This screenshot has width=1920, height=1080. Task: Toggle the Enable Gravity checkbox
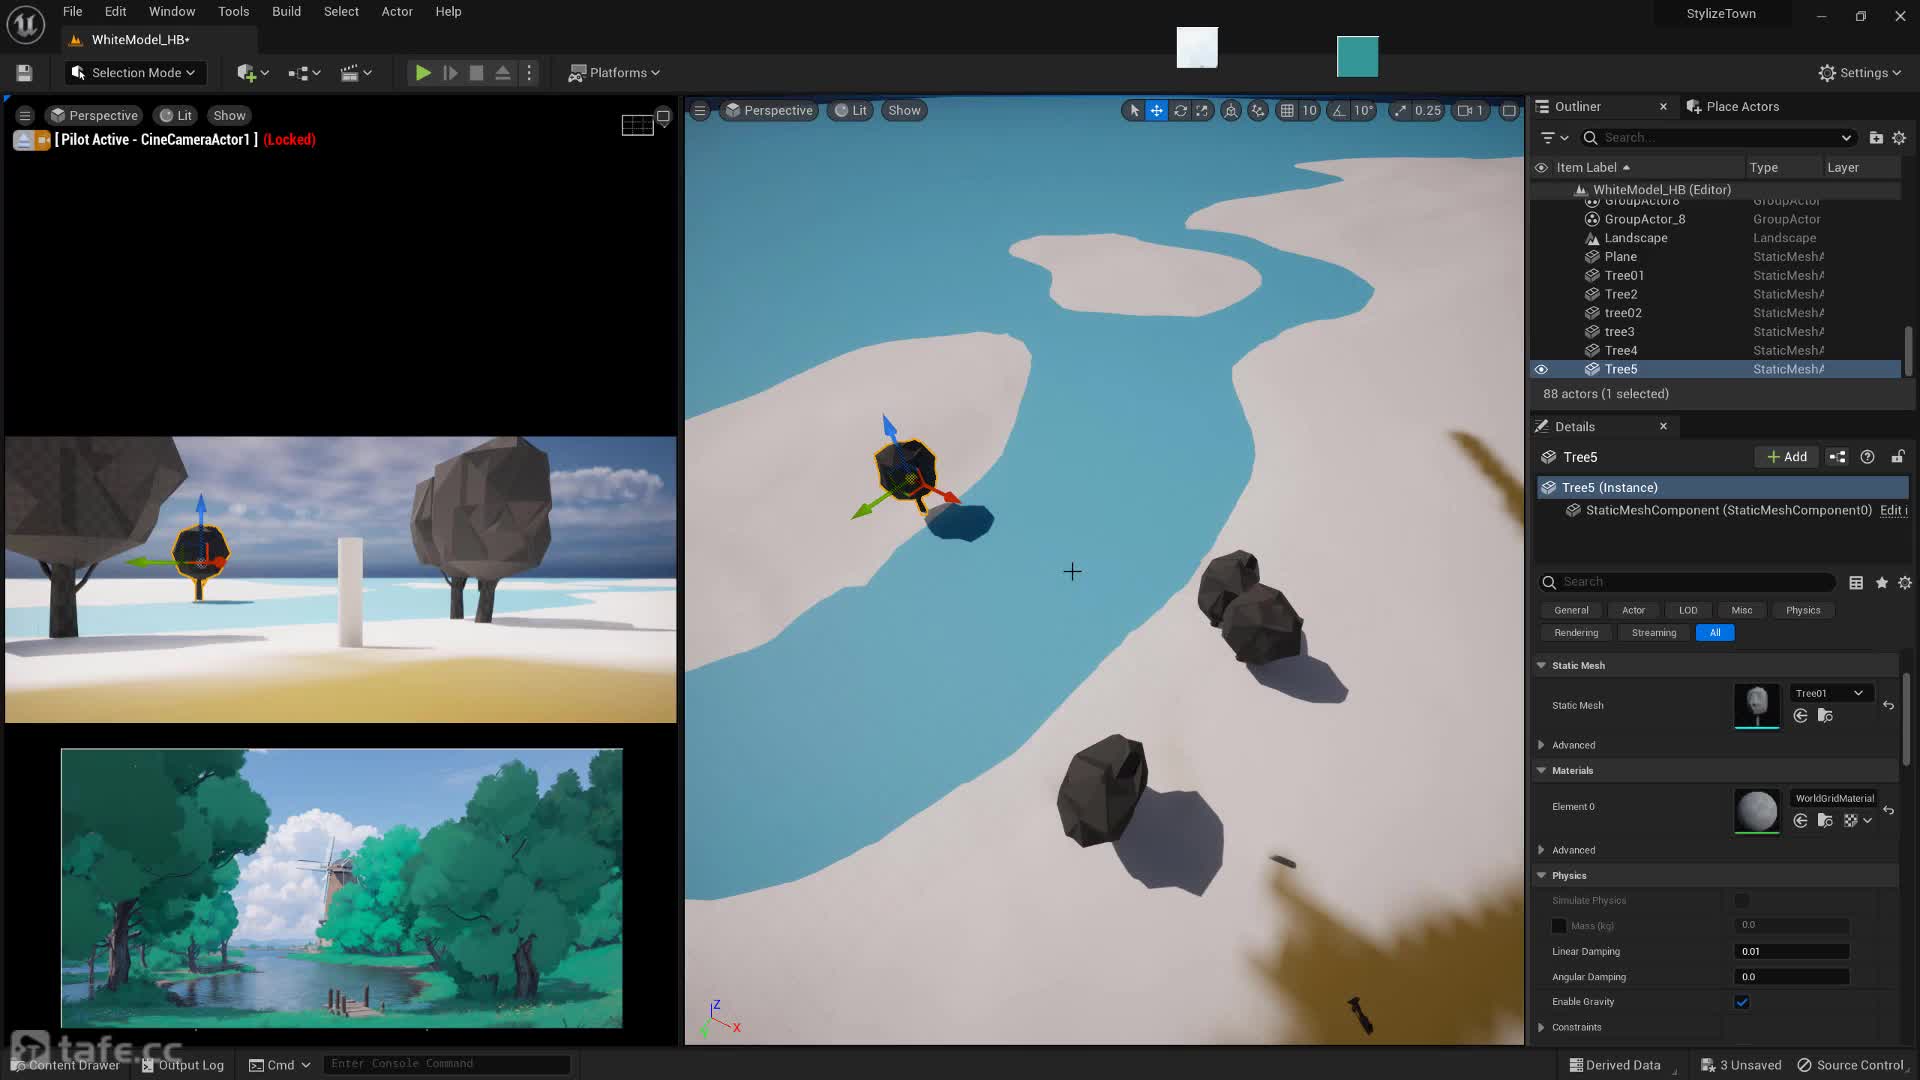point(1742,1002)
